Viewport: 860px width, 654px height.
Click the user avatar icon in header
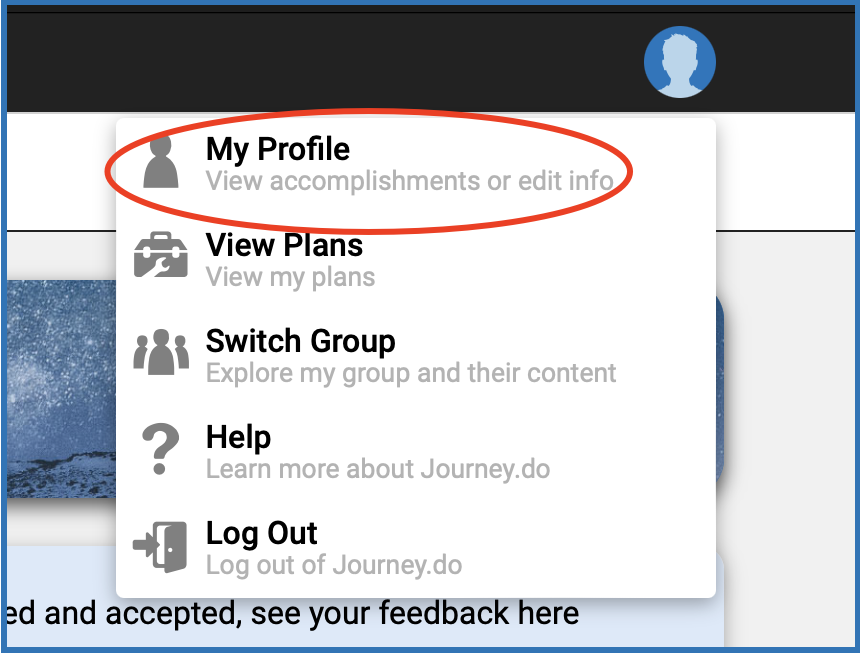tap(680, 62)
